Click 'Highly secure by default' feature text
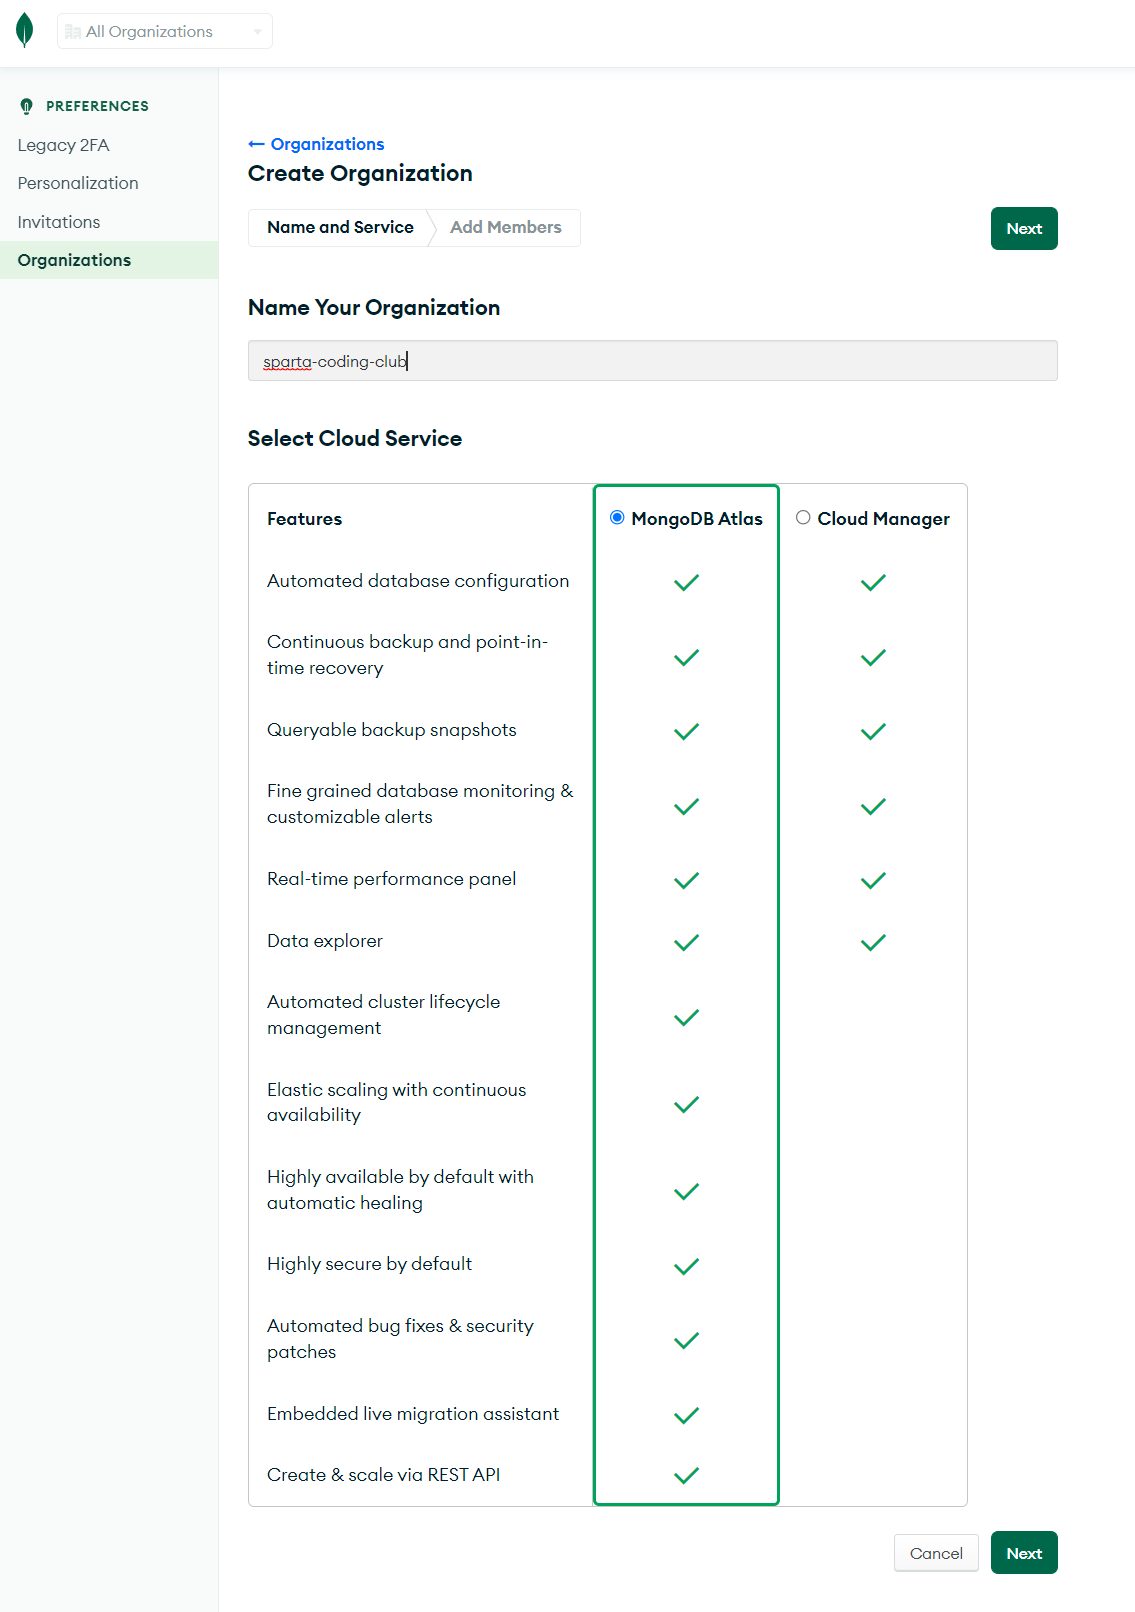 369,1264
